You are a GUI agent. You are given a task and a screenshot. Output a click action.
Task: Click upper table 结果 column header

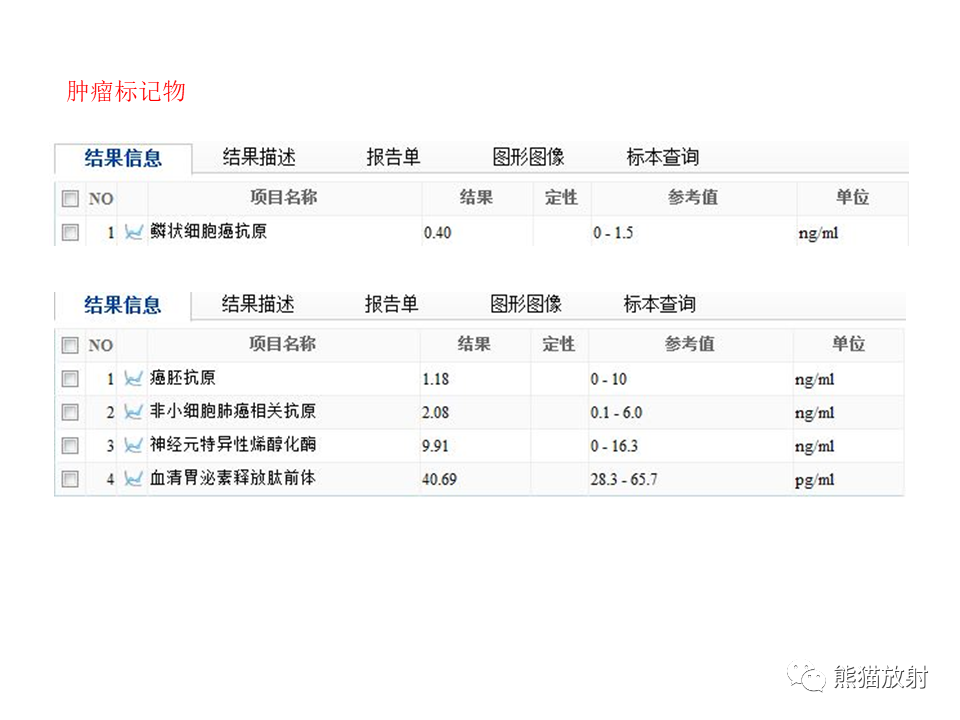coord(476,197)
